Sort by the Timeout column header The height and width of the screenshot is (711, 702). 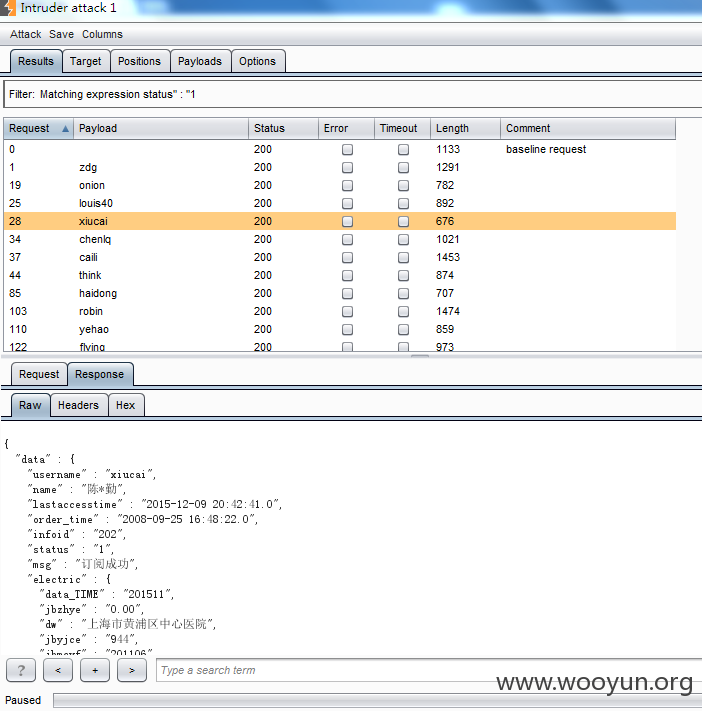[x=402, y=129]
